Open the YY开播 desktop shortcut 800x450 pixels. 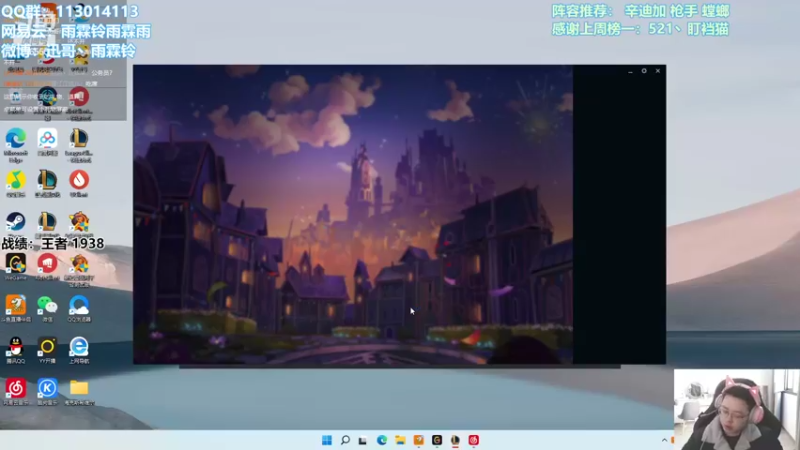point(47,347)
